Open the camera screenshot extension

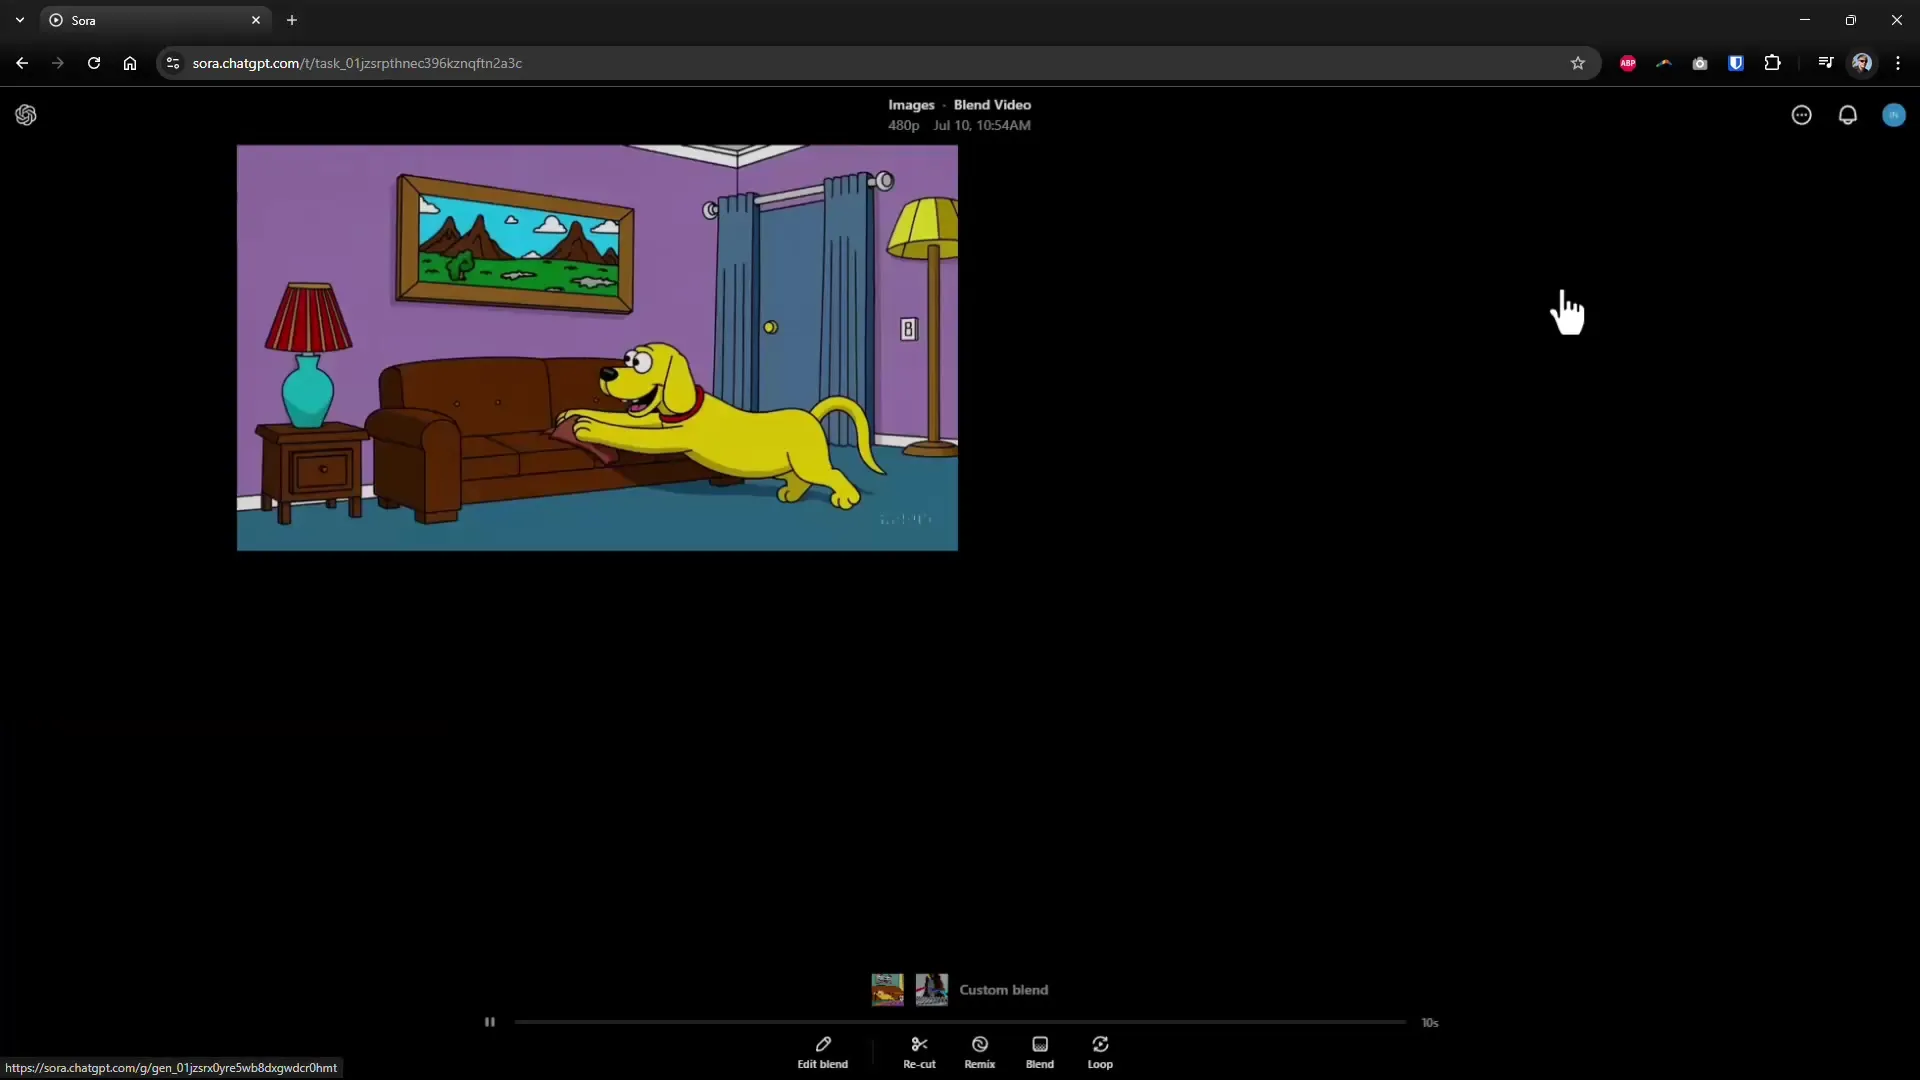(x=1700, y=63)
